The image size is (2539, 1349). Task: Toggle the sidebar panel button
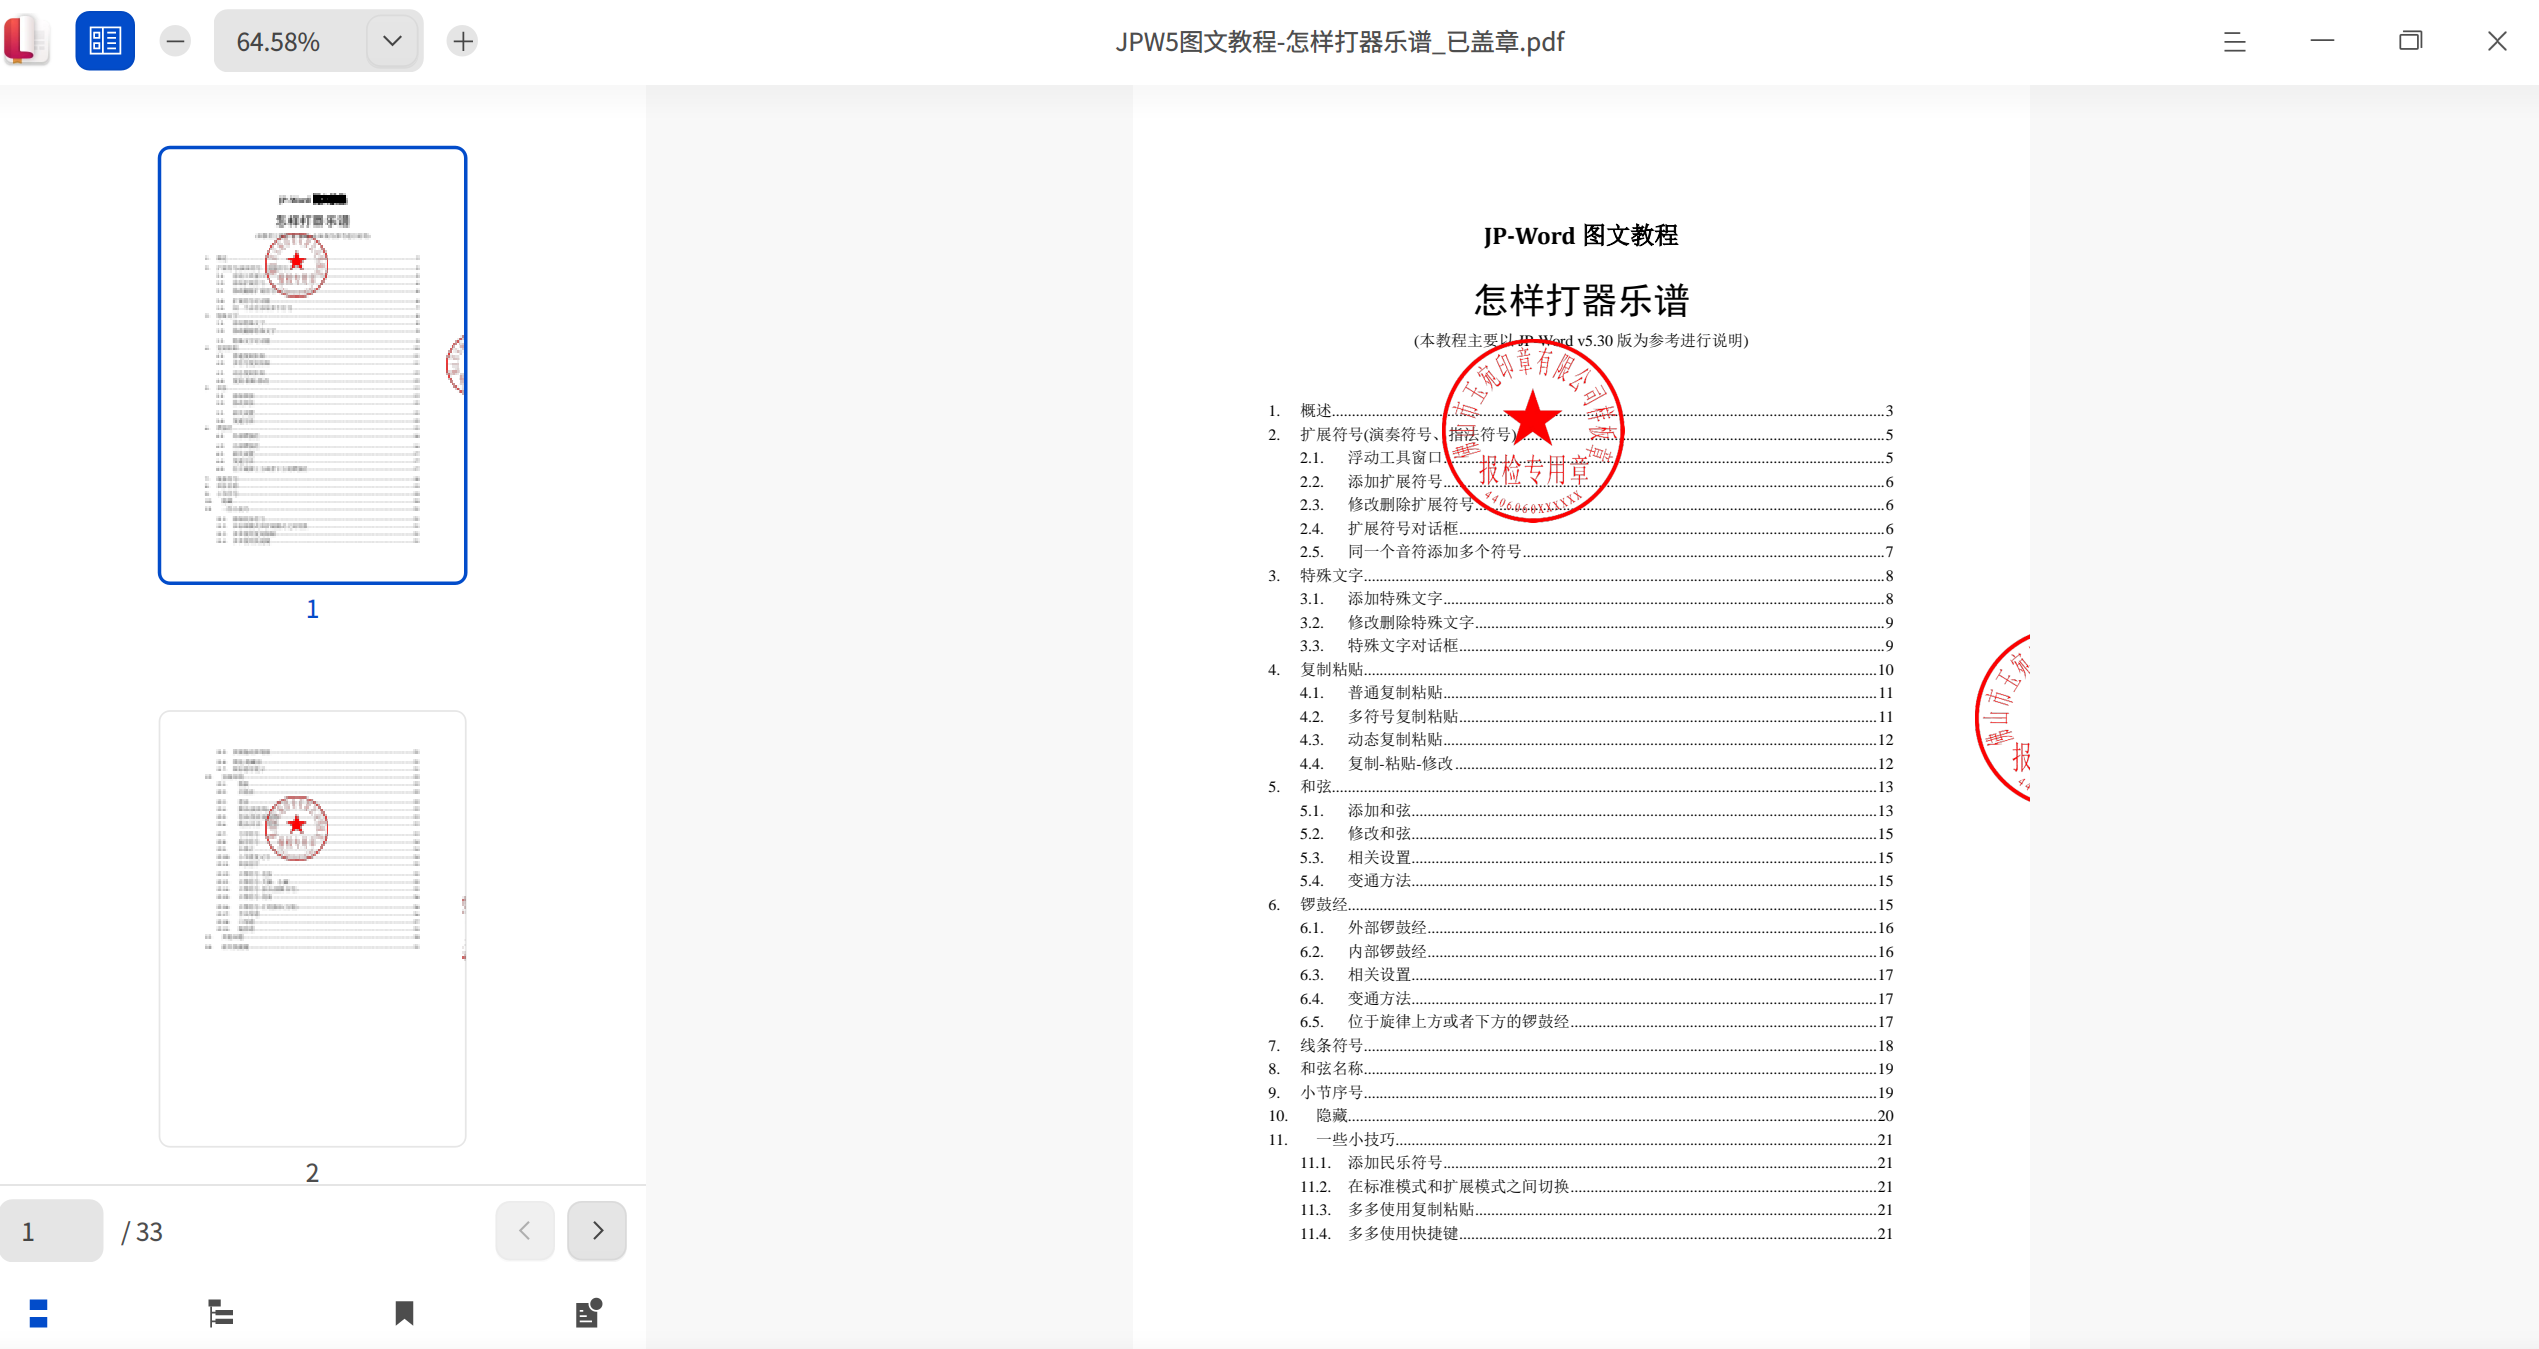point(105,41)
